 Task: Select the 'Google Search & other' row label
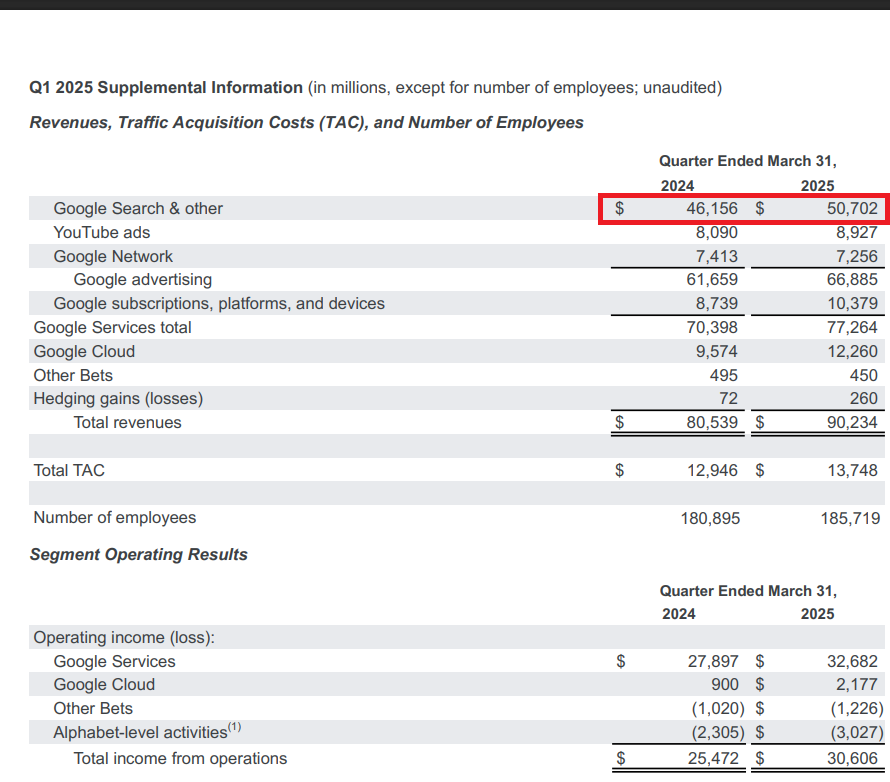click(138, 208)
